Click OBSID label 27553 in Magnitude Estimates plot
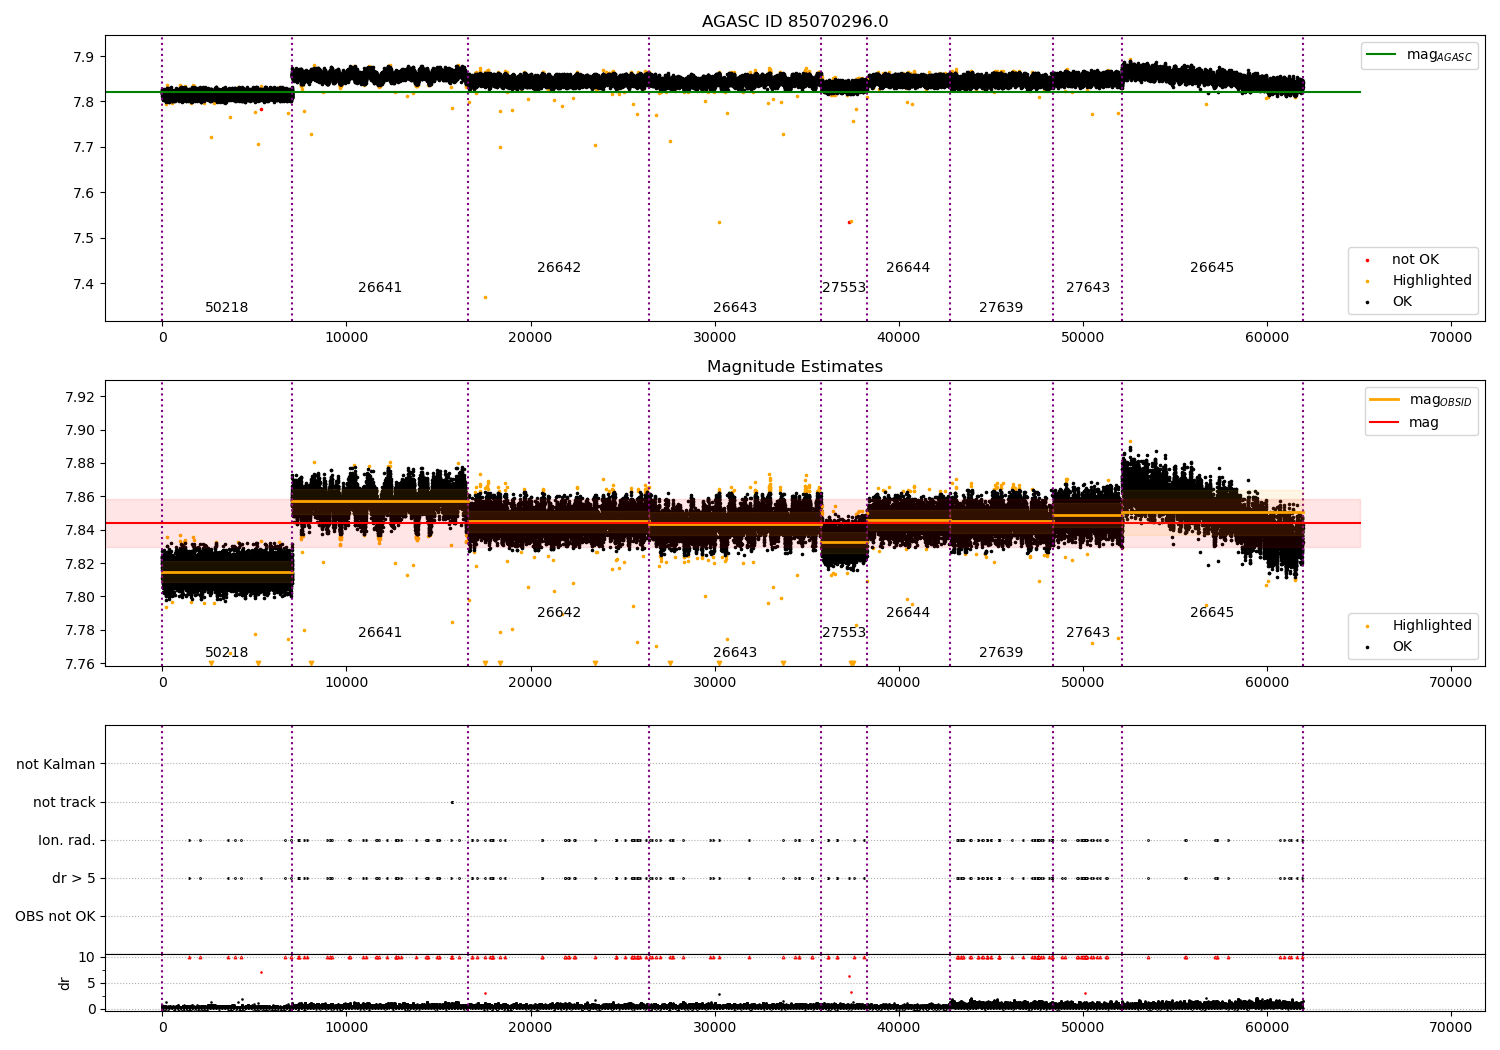 tap(844, 633)
